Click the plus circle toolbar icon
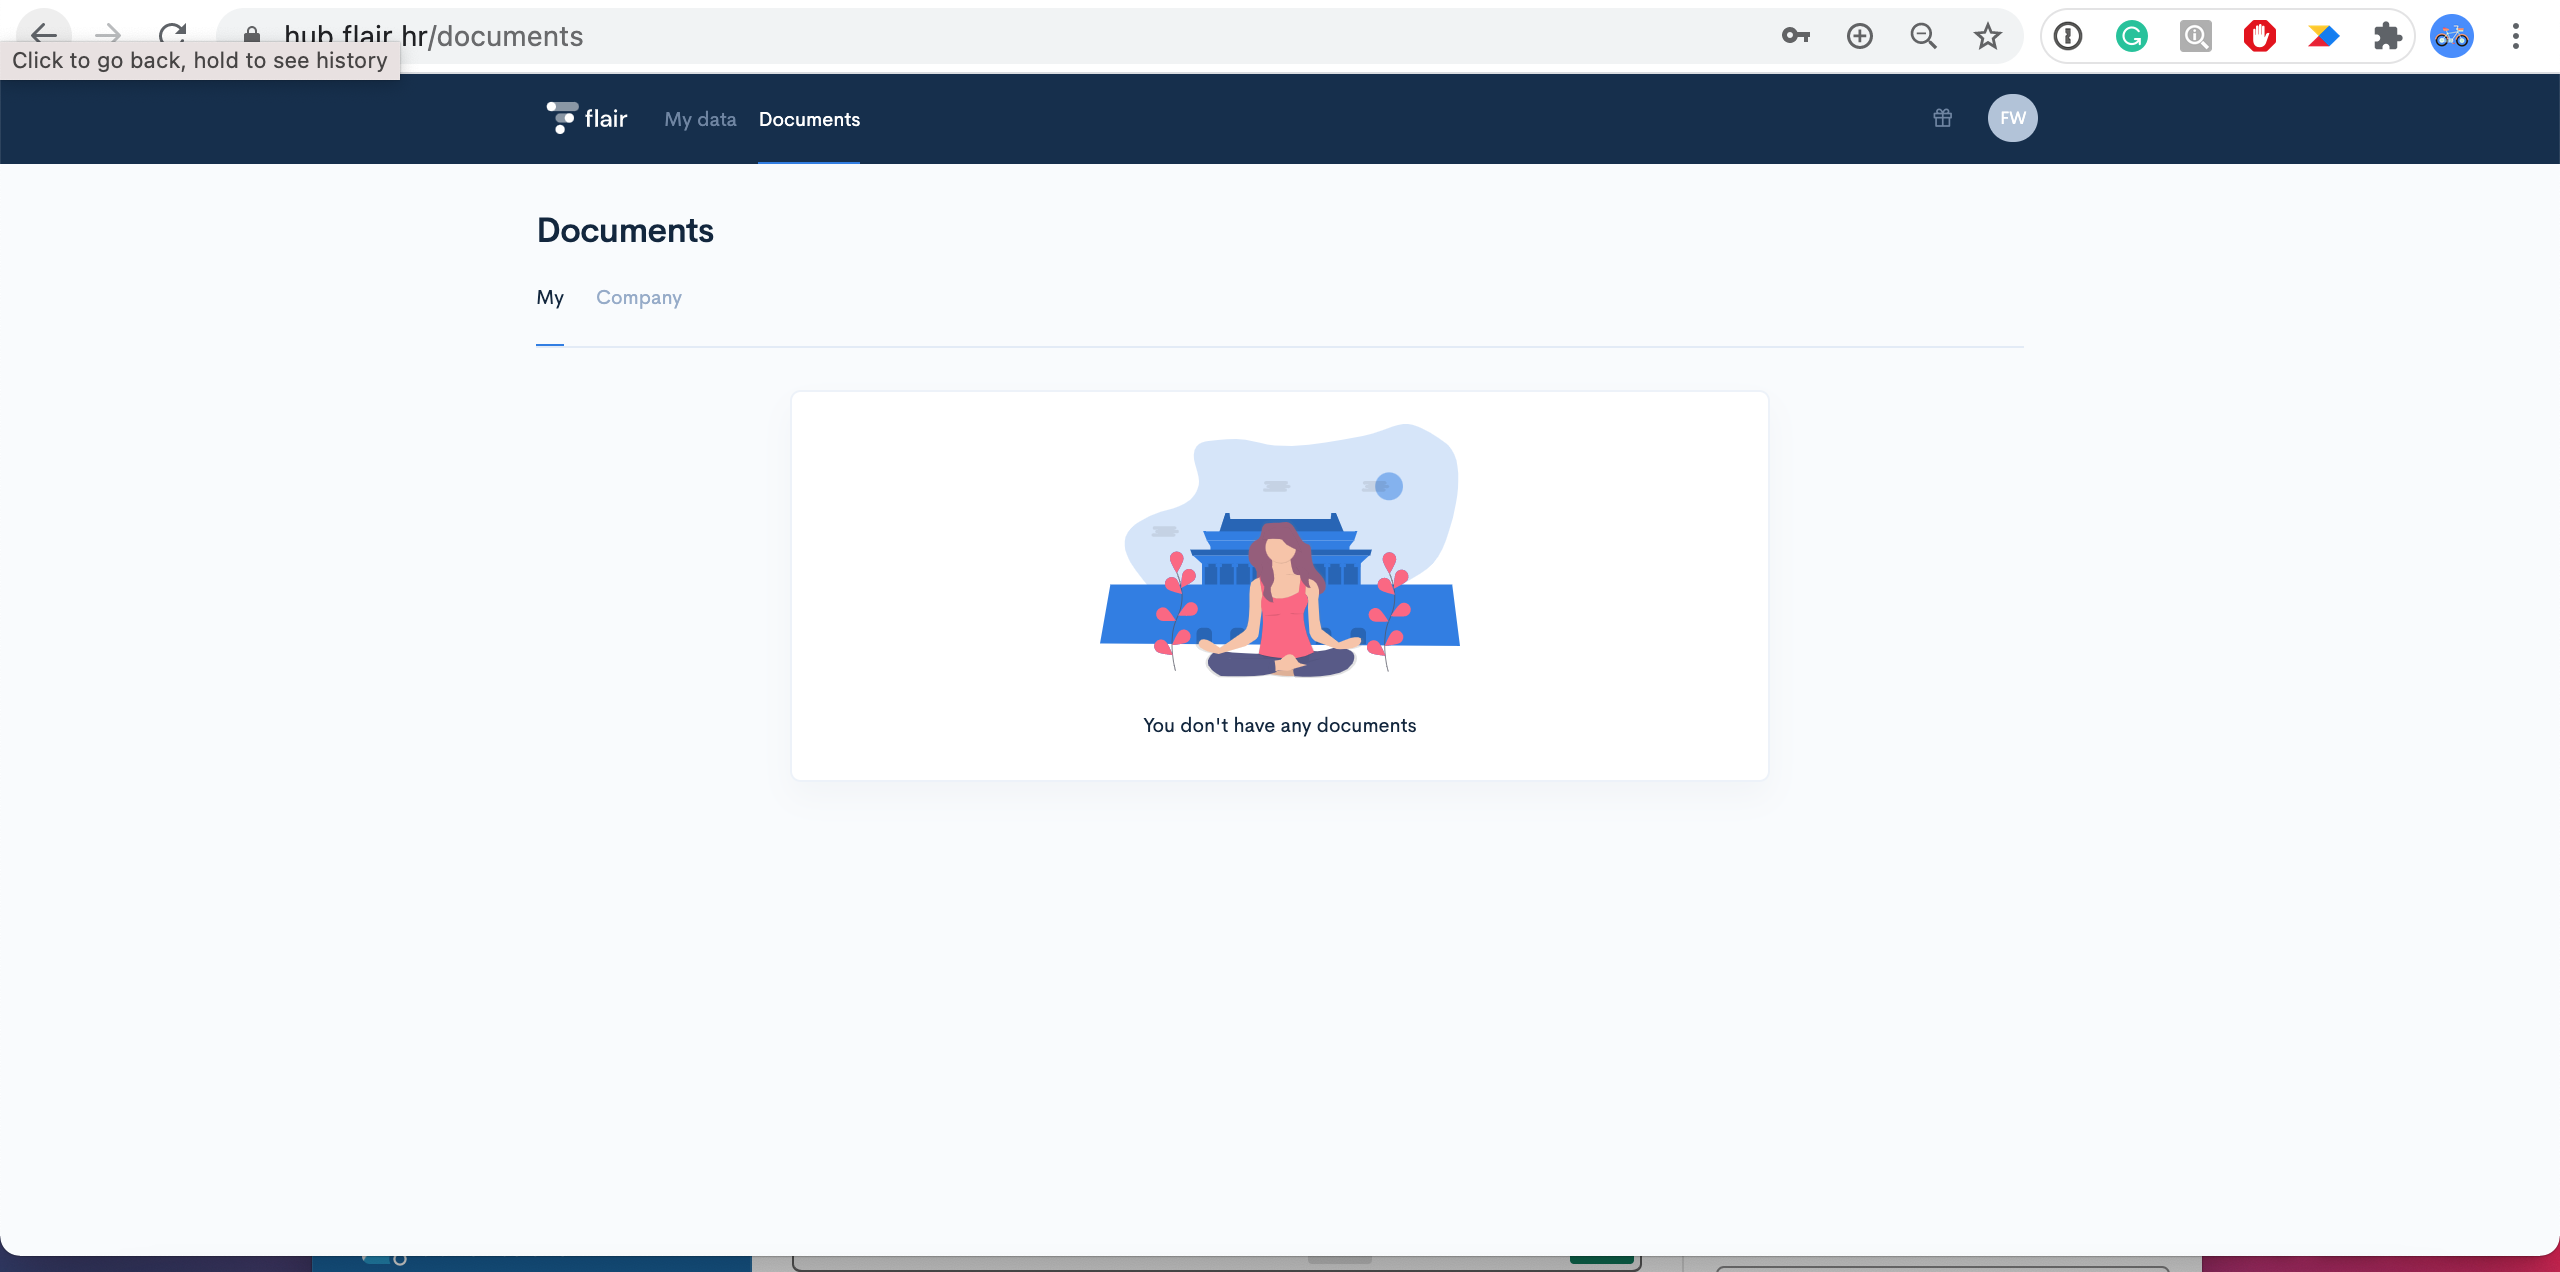This screenshot has width=2560, height=1272. point(1859,36)
